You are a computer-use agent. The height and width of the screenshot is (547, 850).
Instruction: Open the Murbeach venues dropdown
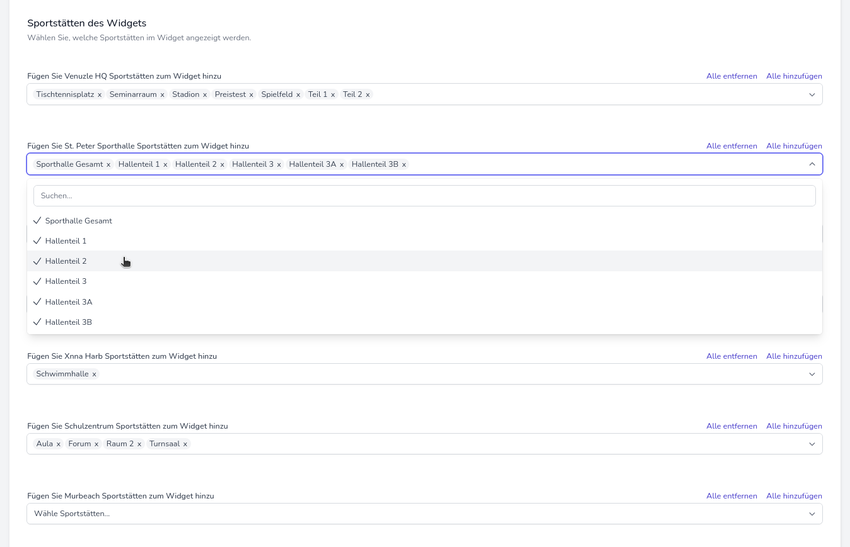(x=811, y=514)
